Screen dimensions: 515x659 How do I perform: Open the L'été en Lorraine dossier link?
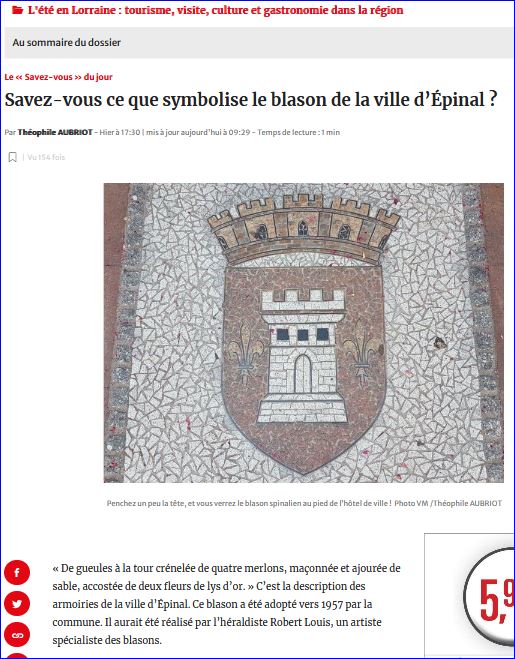tap(215, 10)
